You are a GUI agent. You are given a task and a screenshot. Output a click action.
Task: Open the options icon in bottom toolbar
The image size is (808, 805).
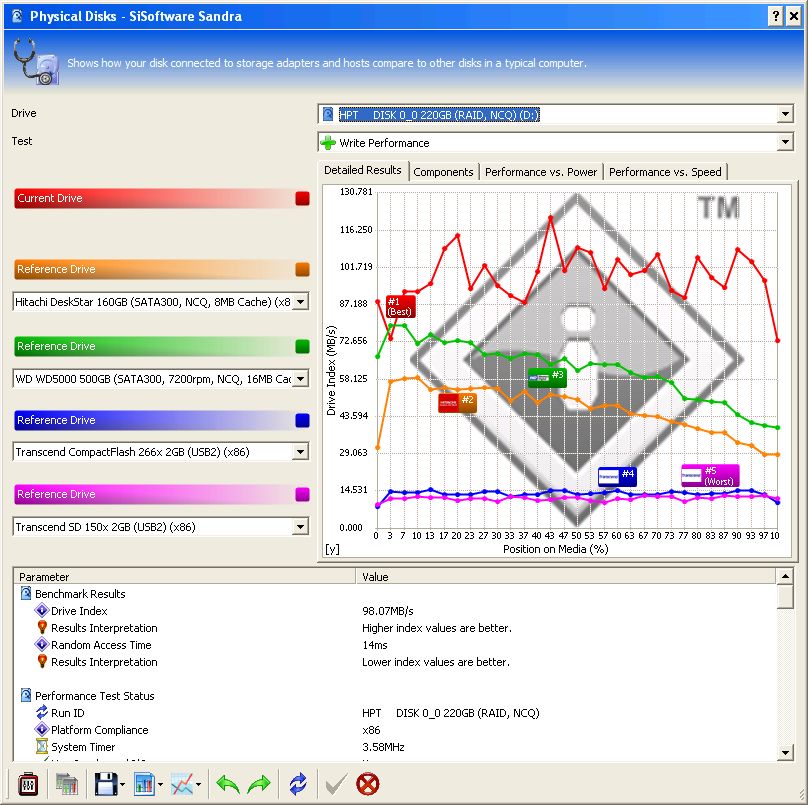pyautogui.click(x=28, y=784)
